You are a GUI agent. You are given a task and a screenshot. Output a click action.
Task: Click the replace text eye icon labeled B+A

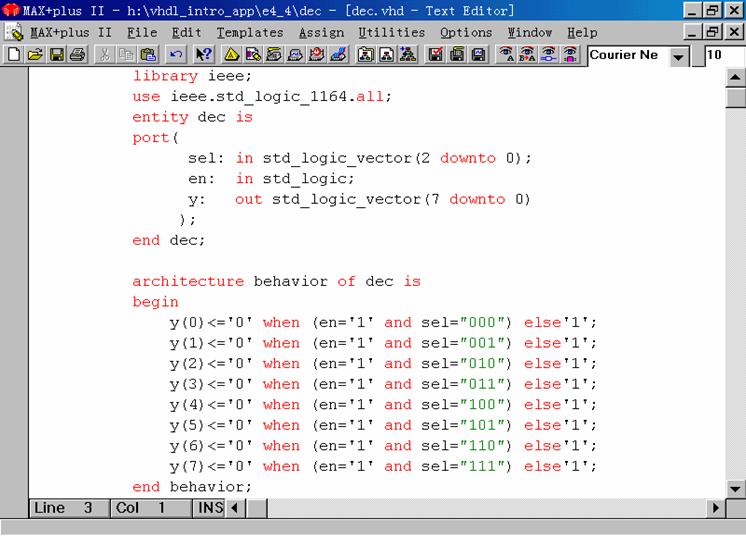[527, 55]
